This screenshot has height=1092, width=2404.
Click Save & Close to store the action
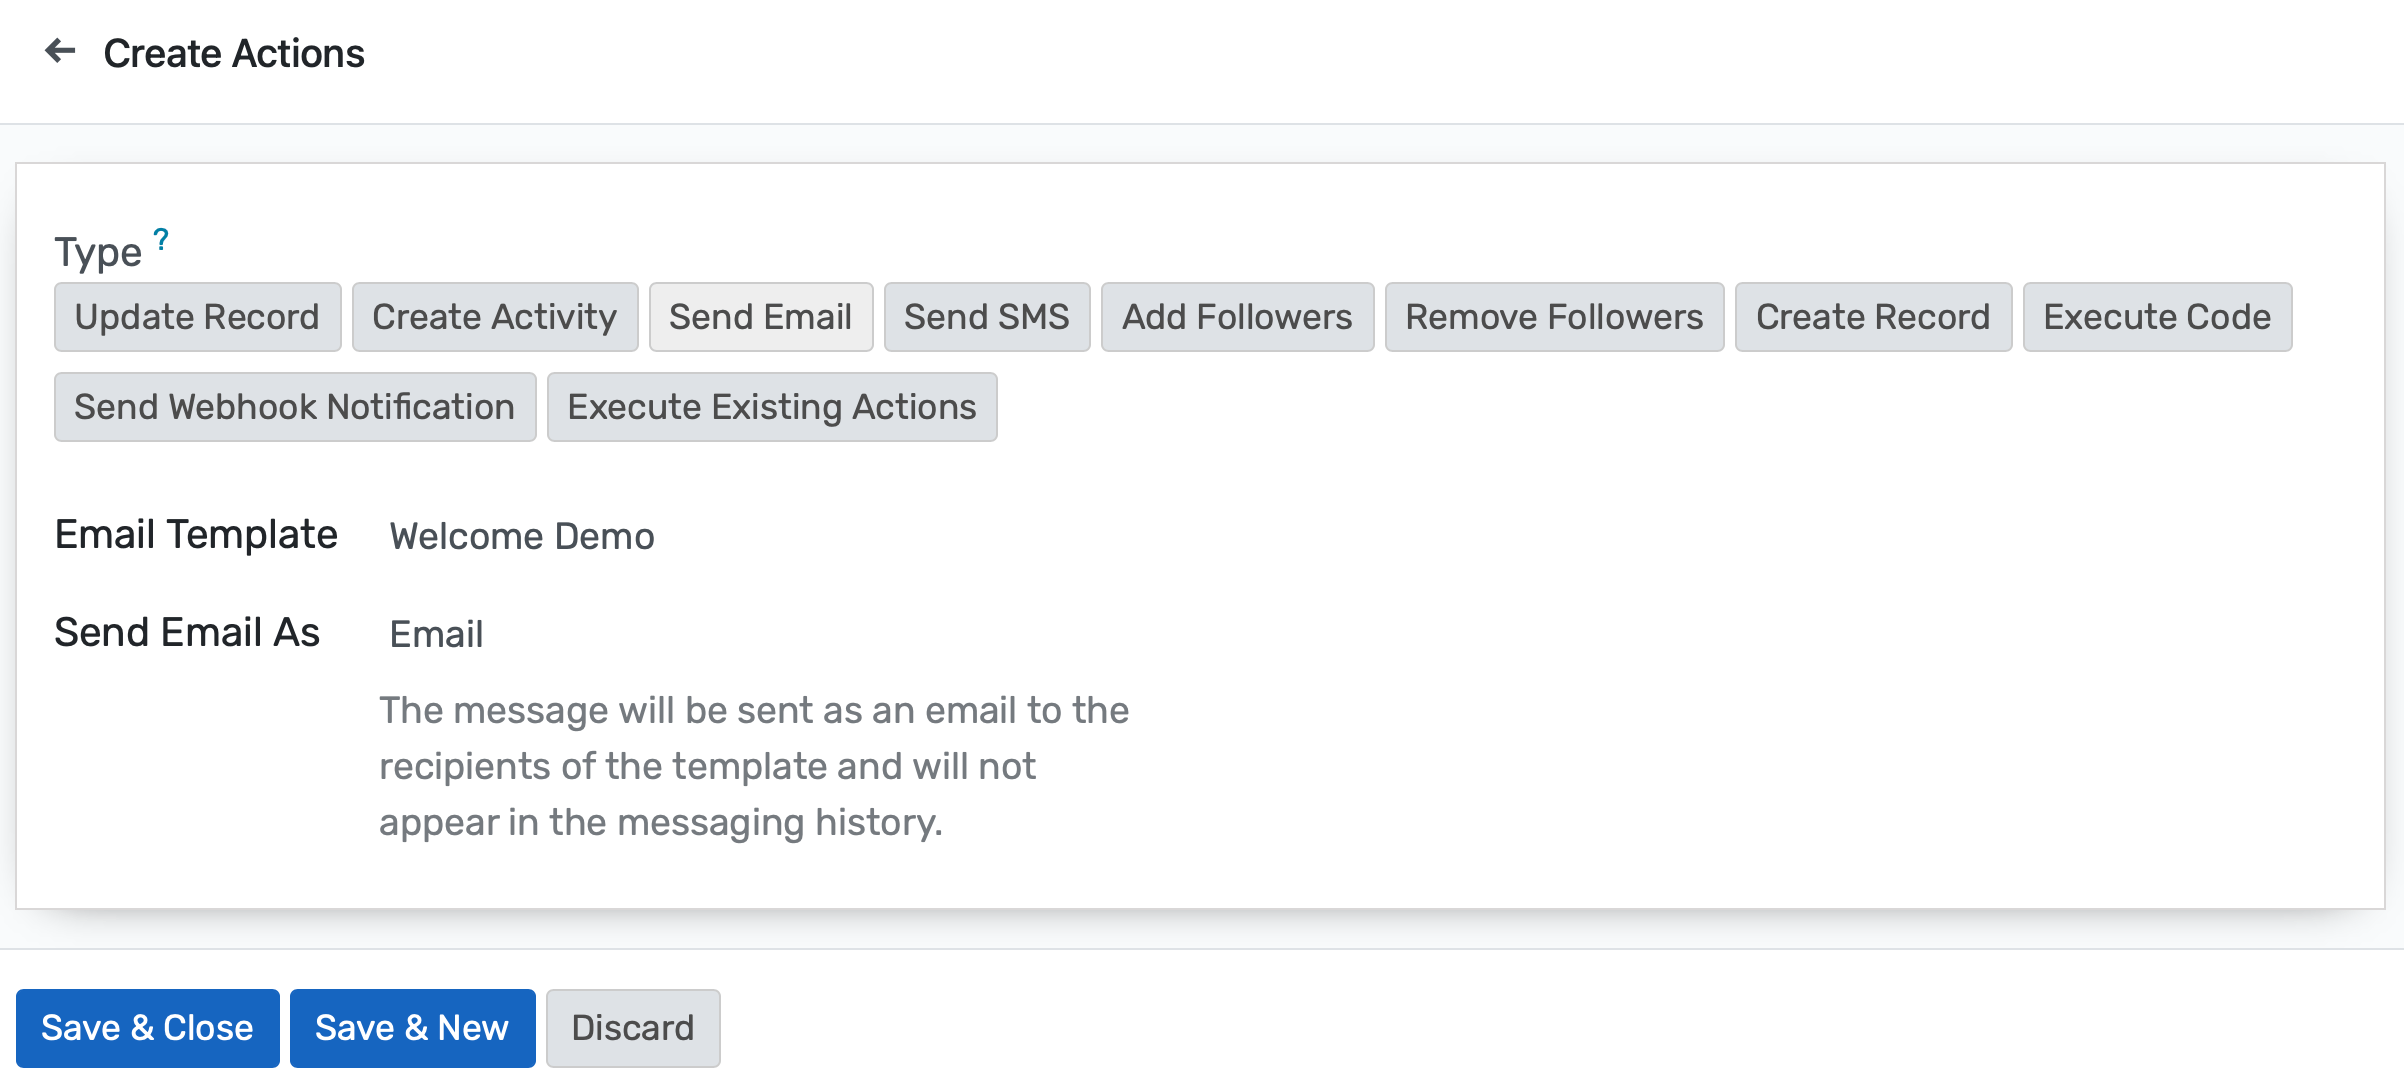(x=147, y=1027)
